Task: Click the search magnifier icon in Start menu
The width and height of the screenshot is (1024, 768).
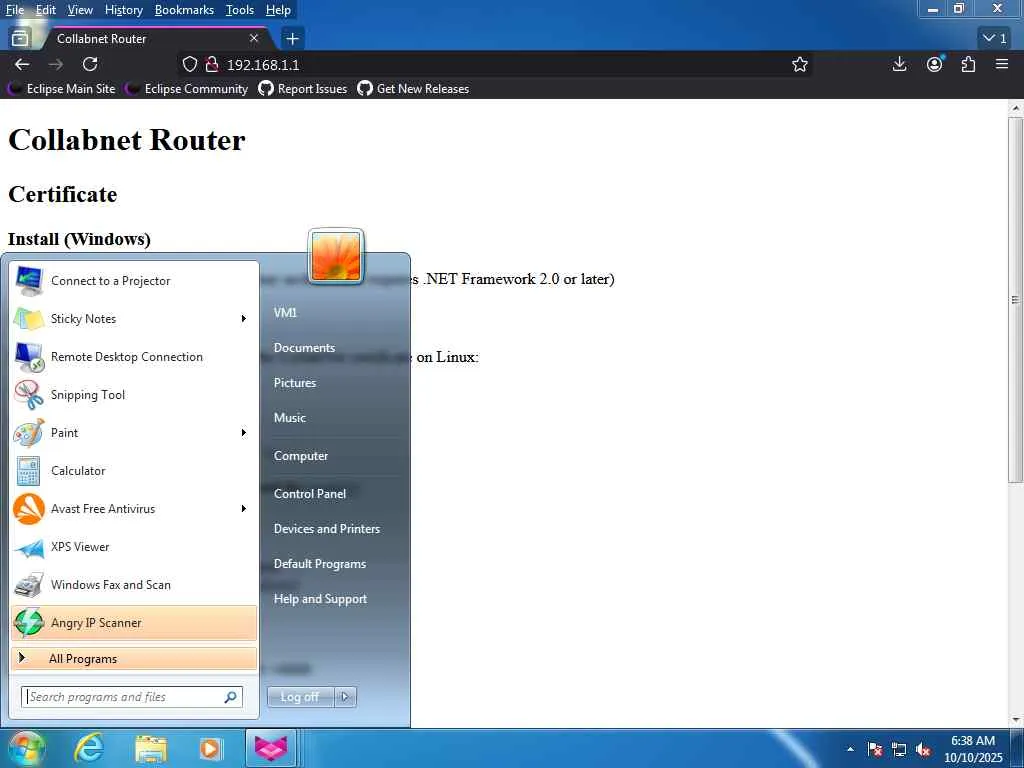Action: tap(230, 697)
